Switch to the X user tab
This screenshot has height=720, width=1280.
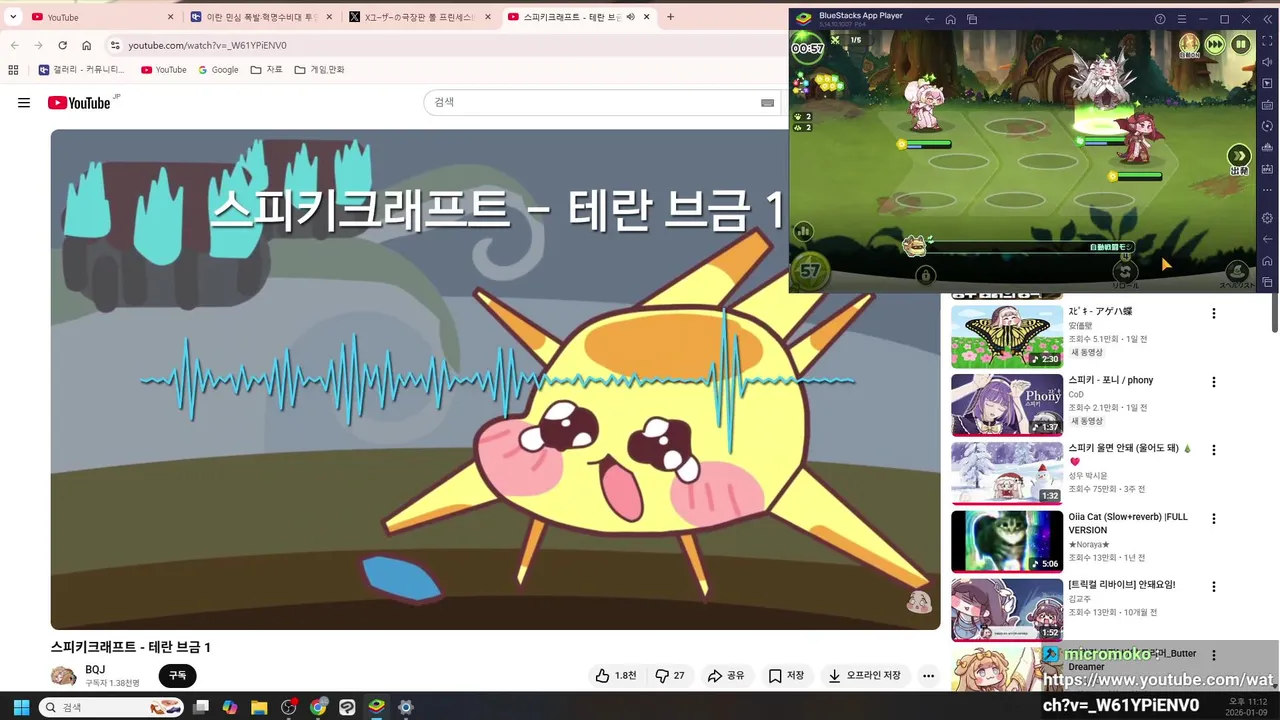[420, 17]
